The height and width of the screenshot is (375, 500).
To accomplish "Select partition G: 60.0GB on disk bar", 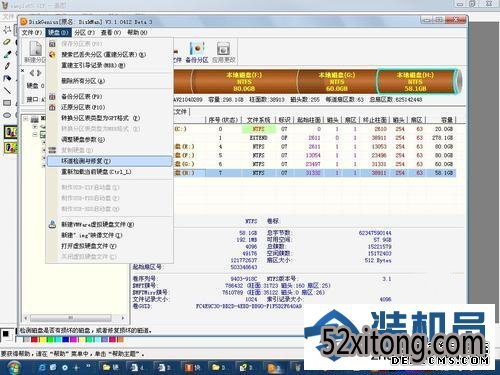I will coord(337,82).
